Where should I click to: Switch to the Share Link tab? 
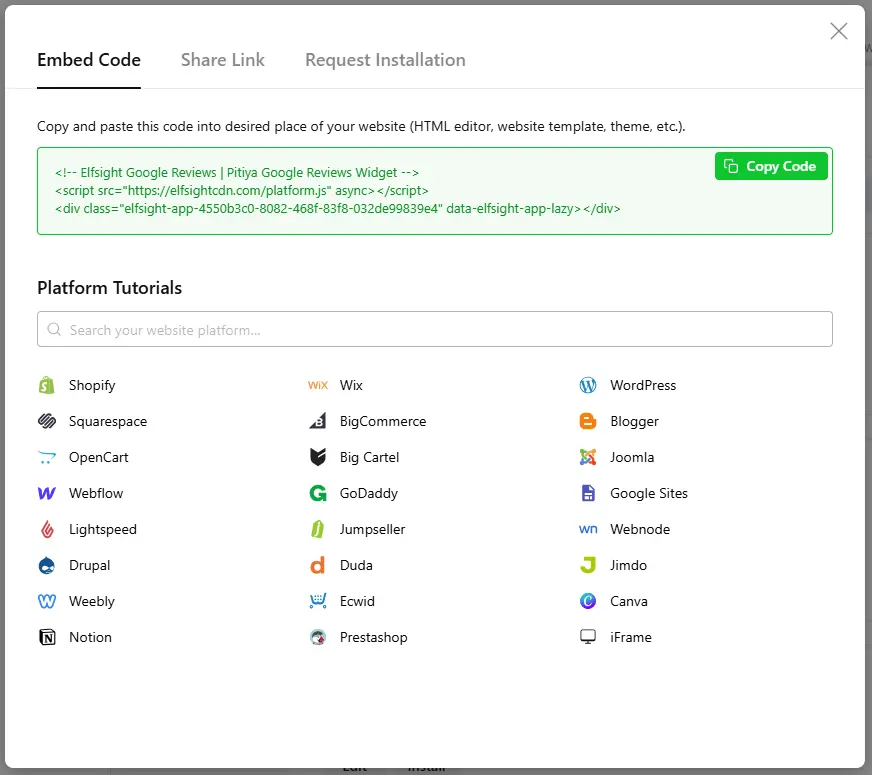(x=222, y=60)
